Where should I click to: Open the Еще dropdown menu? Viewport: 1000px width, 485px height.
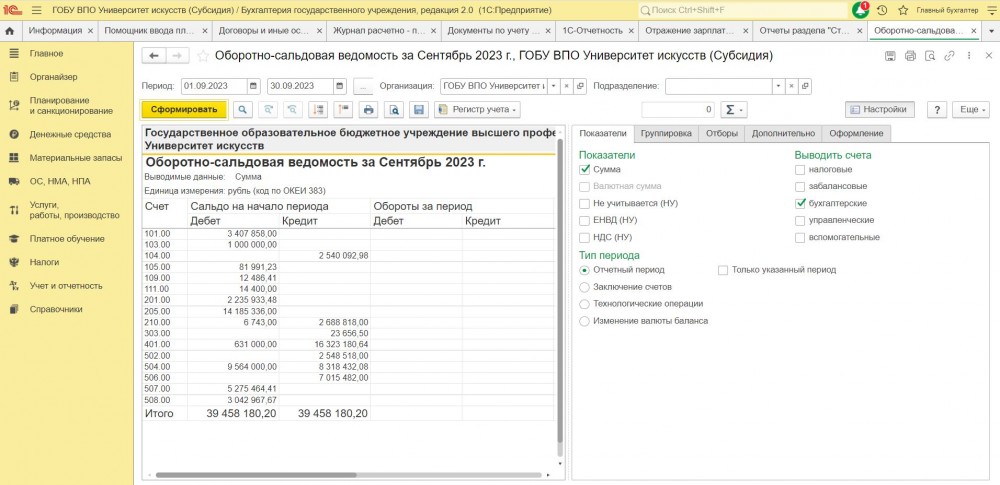972,109
